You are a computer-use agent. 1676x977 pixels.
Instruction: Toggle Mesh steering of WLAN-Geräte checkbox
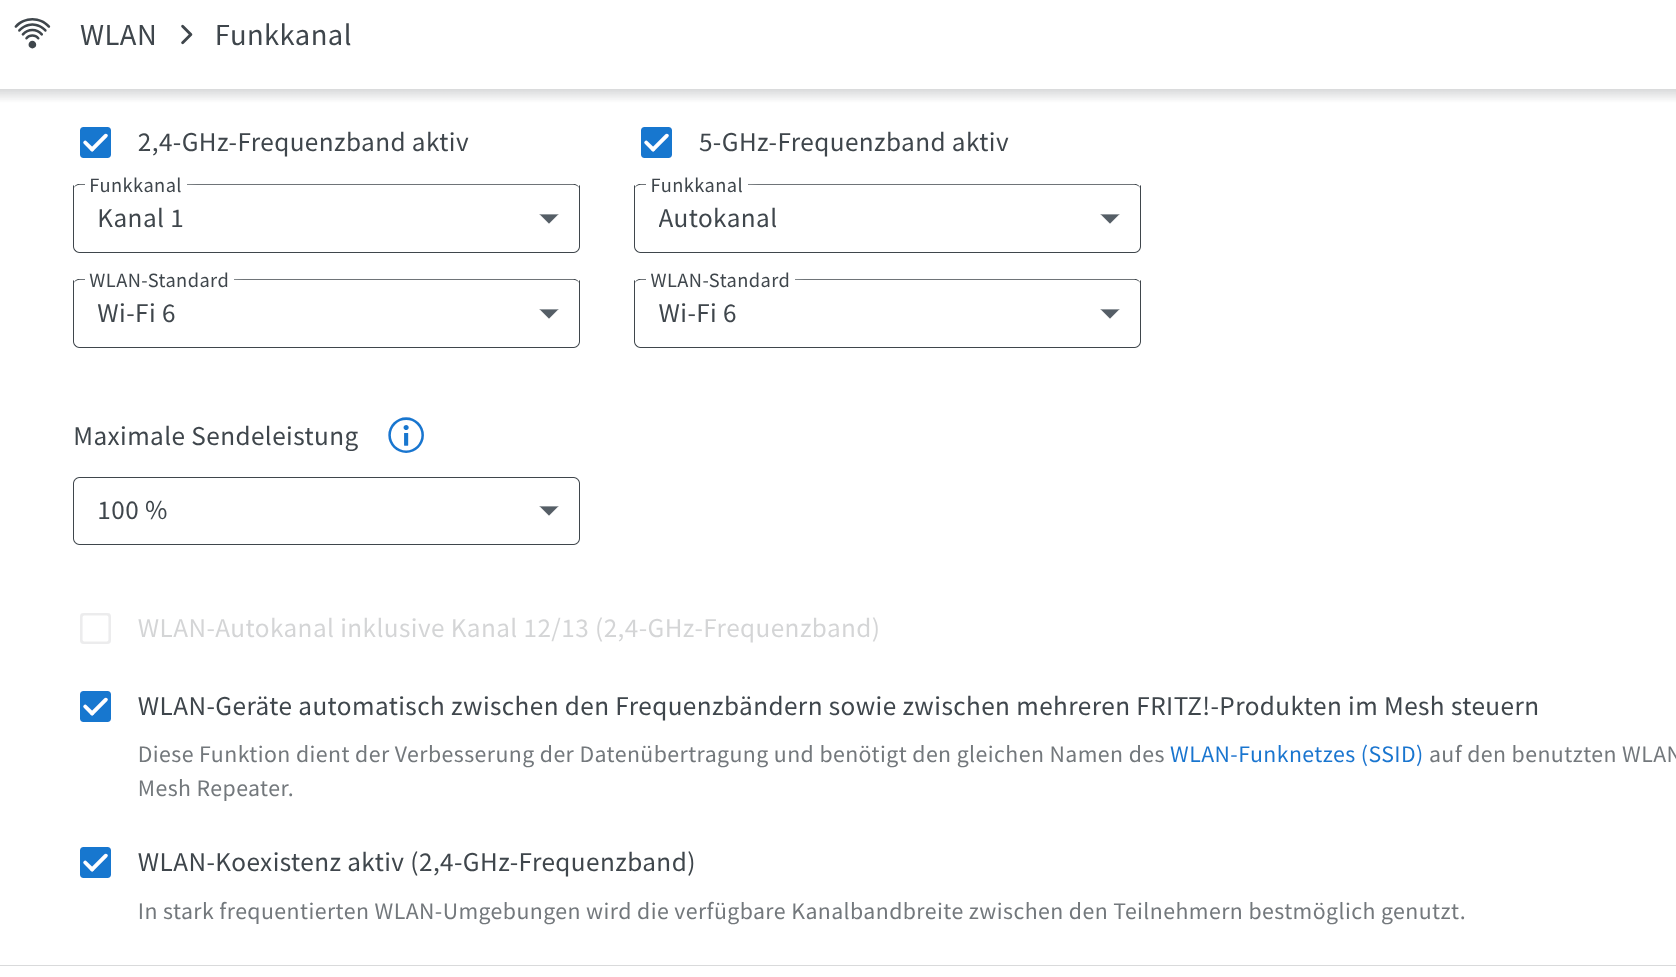coord(96,707)
